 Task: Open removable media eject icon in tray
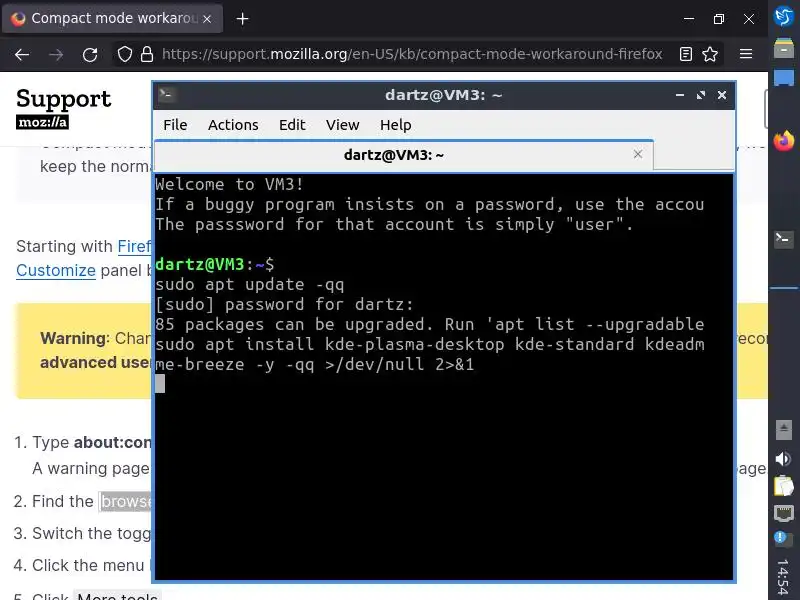(x=784, y=430)
